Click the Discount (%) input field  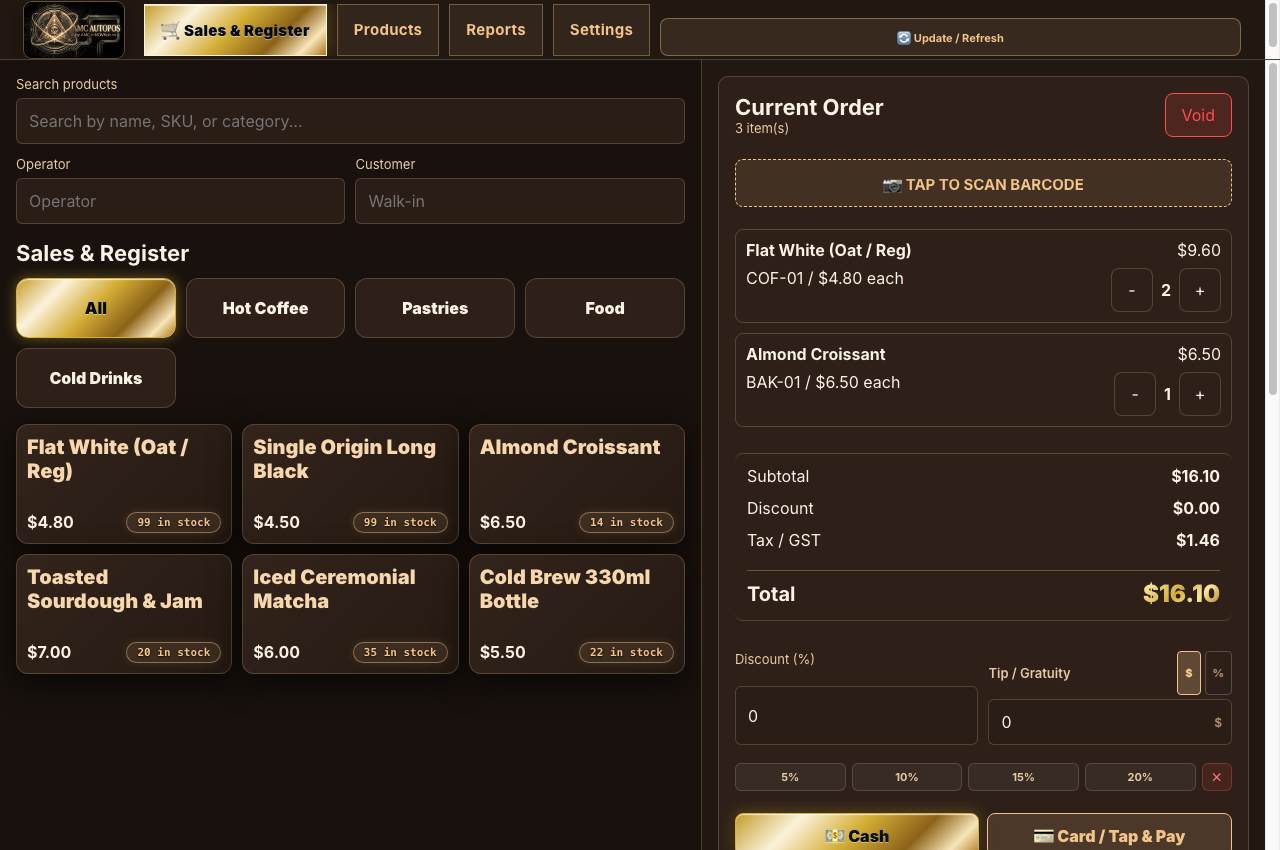pyautogui.click(x=856, y=716)
